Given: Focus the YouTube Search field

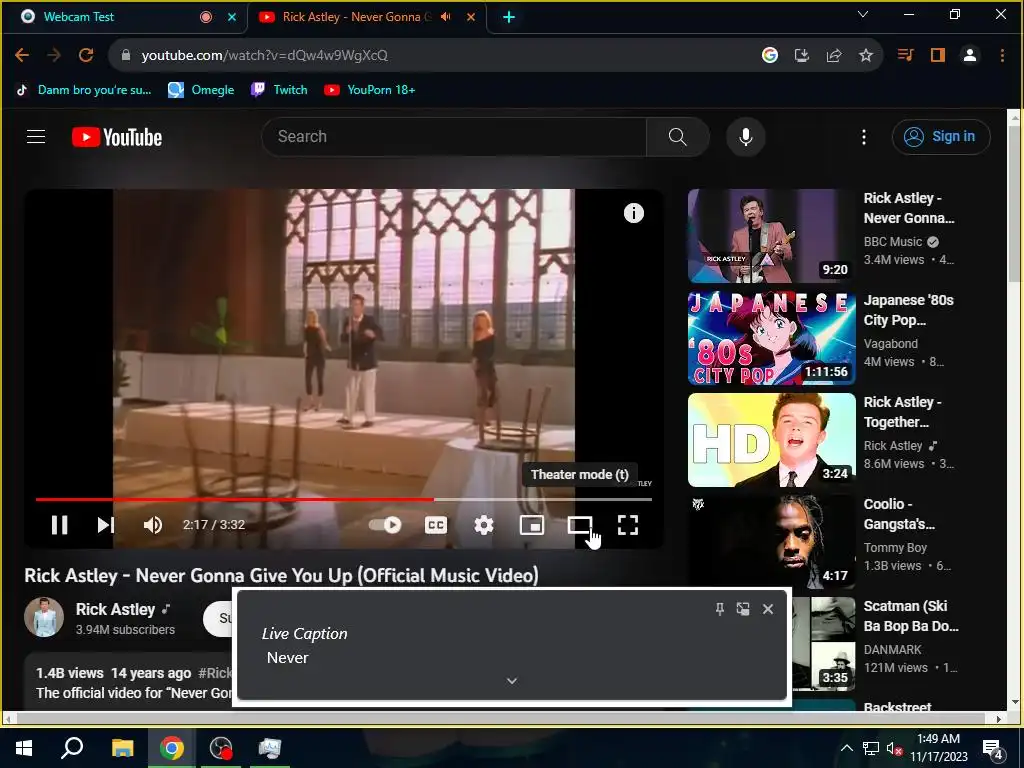Looking at the screenshot, I should (454, 136).
